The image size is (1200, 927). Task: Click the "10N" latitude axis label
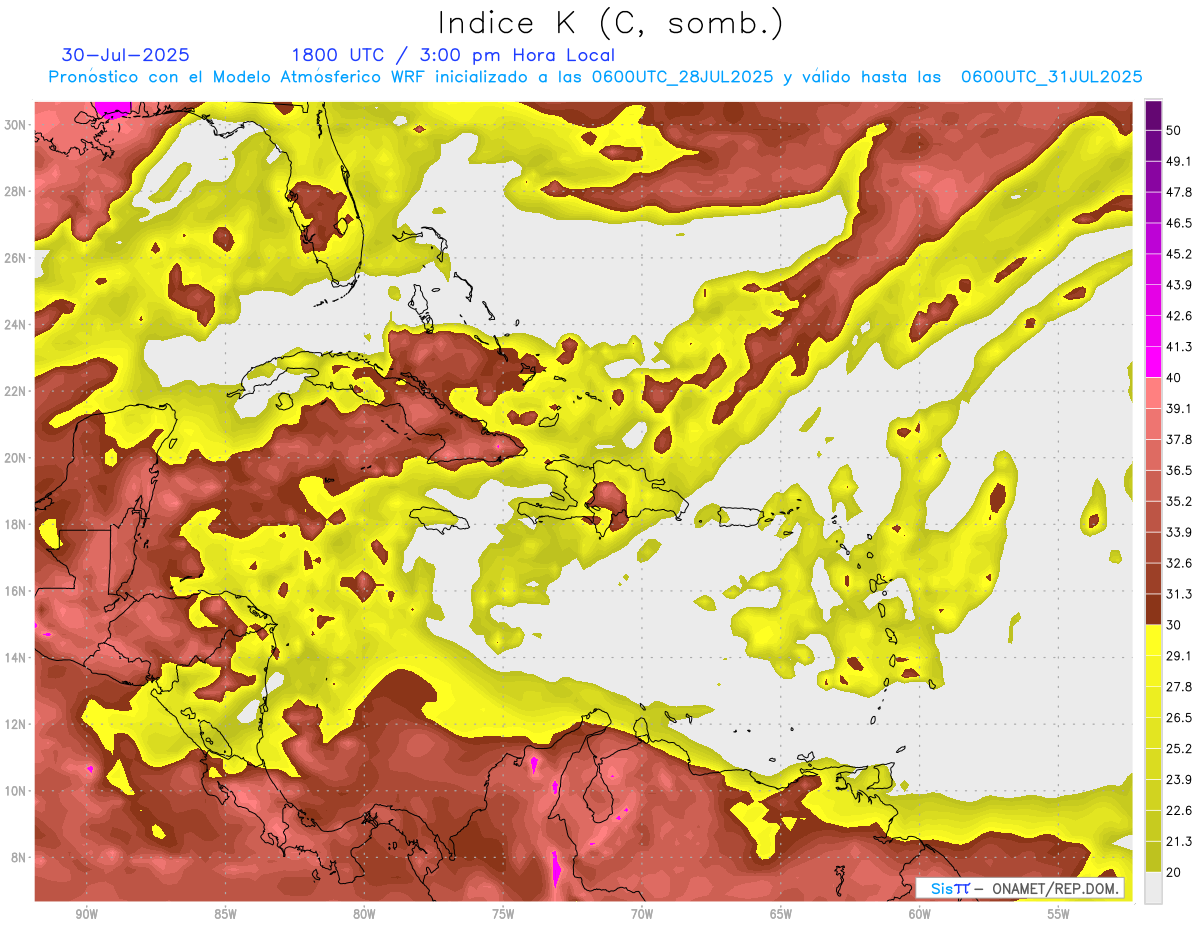(x=17, y=791)
